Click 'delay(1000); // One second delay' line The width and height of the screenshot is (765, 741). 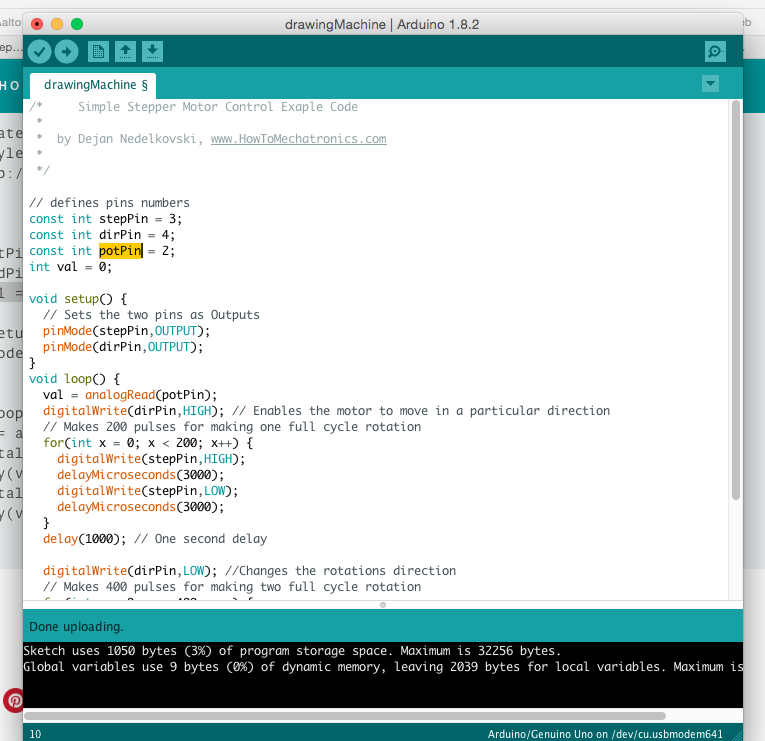pyautogui.click(x=155, y=539)
